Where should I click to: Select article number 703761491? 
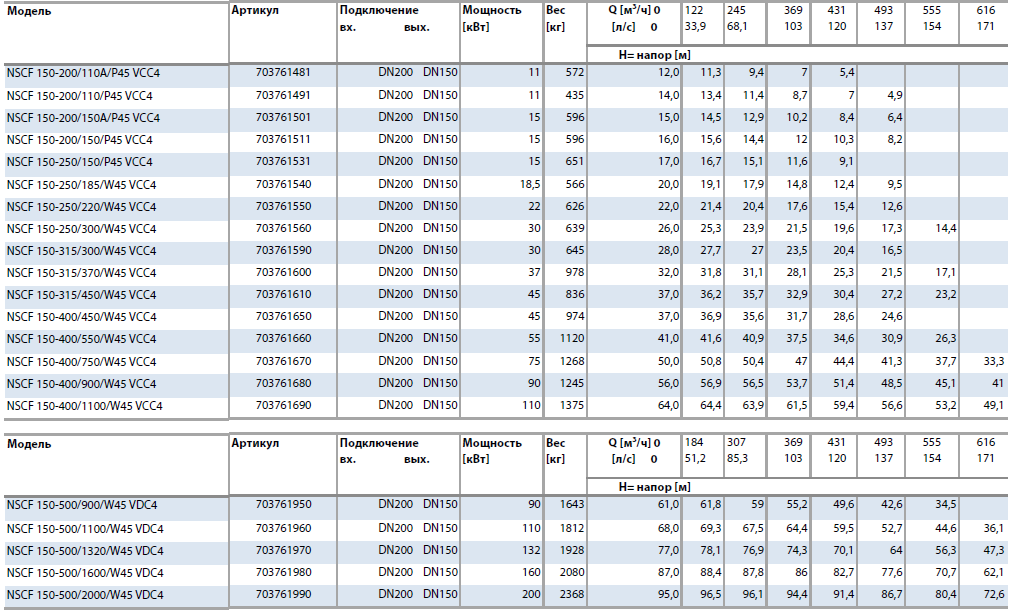coord(283,95)
